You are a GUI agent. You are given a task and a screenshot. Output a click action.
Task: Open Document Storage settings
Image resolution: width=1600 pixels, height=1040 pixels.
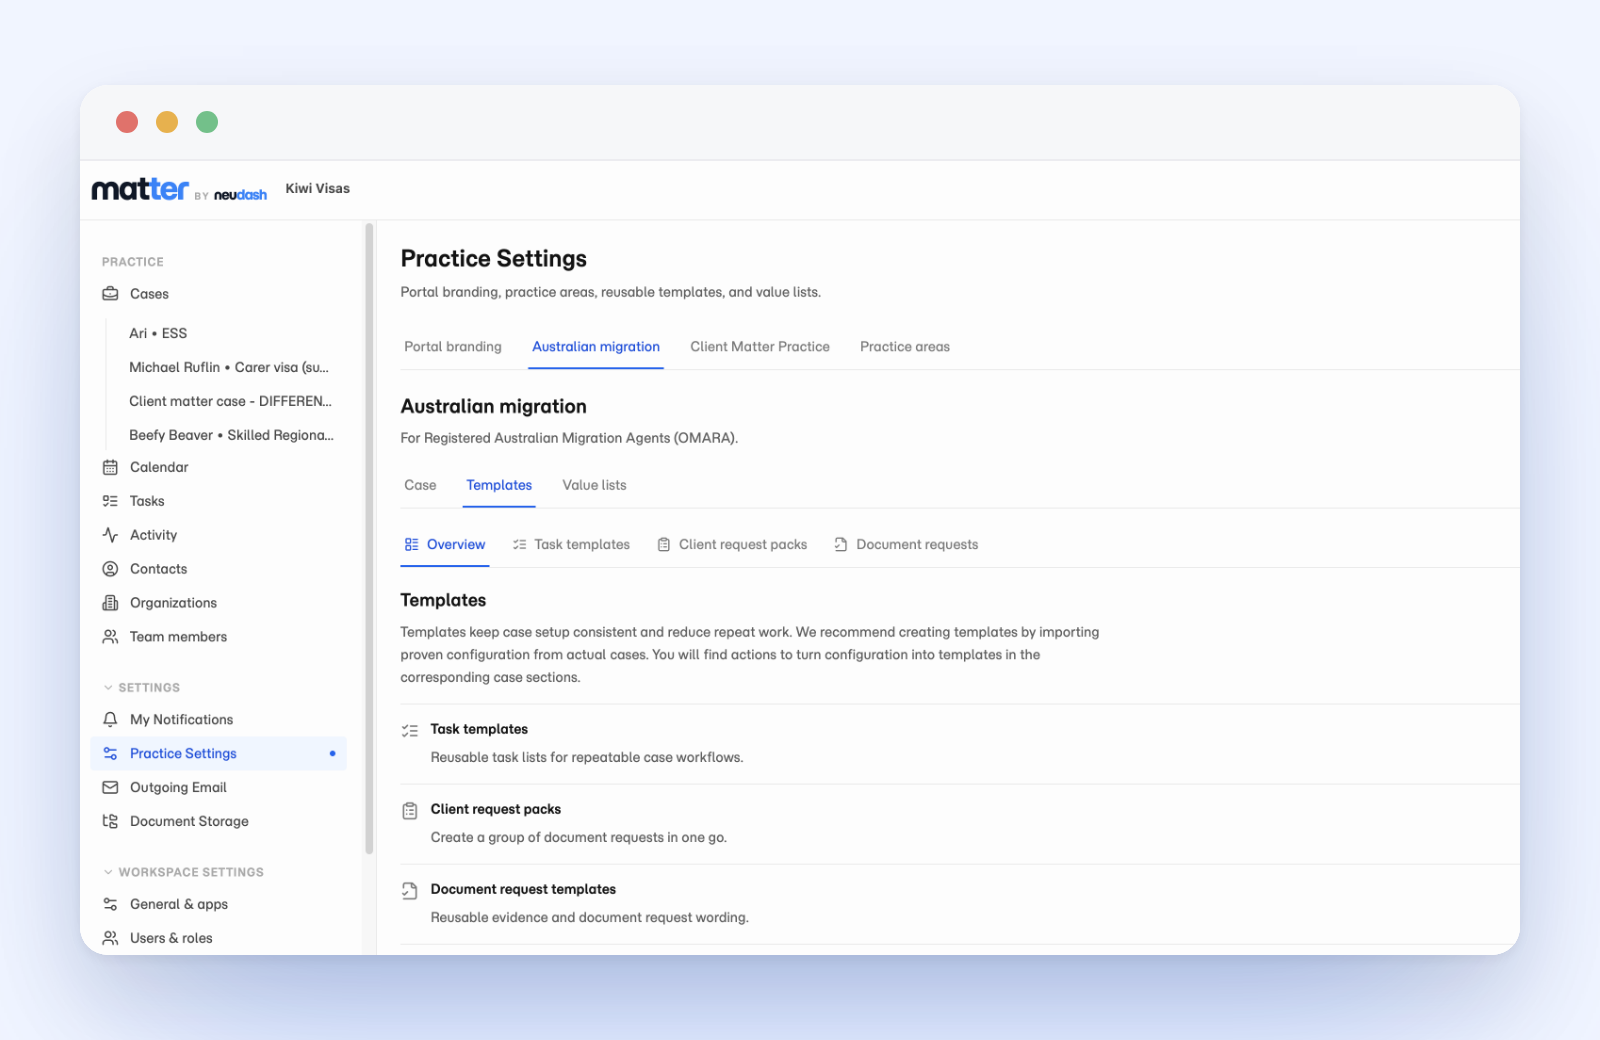219,822
